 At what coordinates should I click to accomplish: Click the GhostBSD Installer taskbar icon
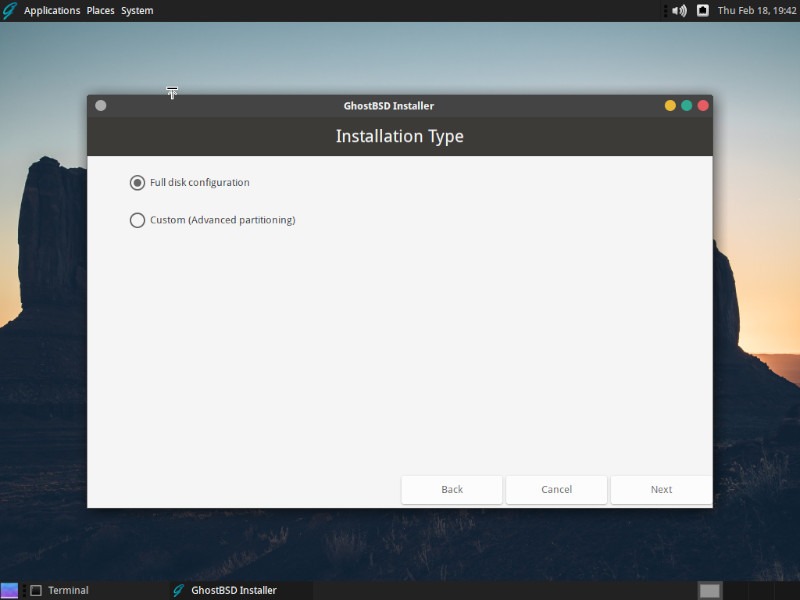178,590
